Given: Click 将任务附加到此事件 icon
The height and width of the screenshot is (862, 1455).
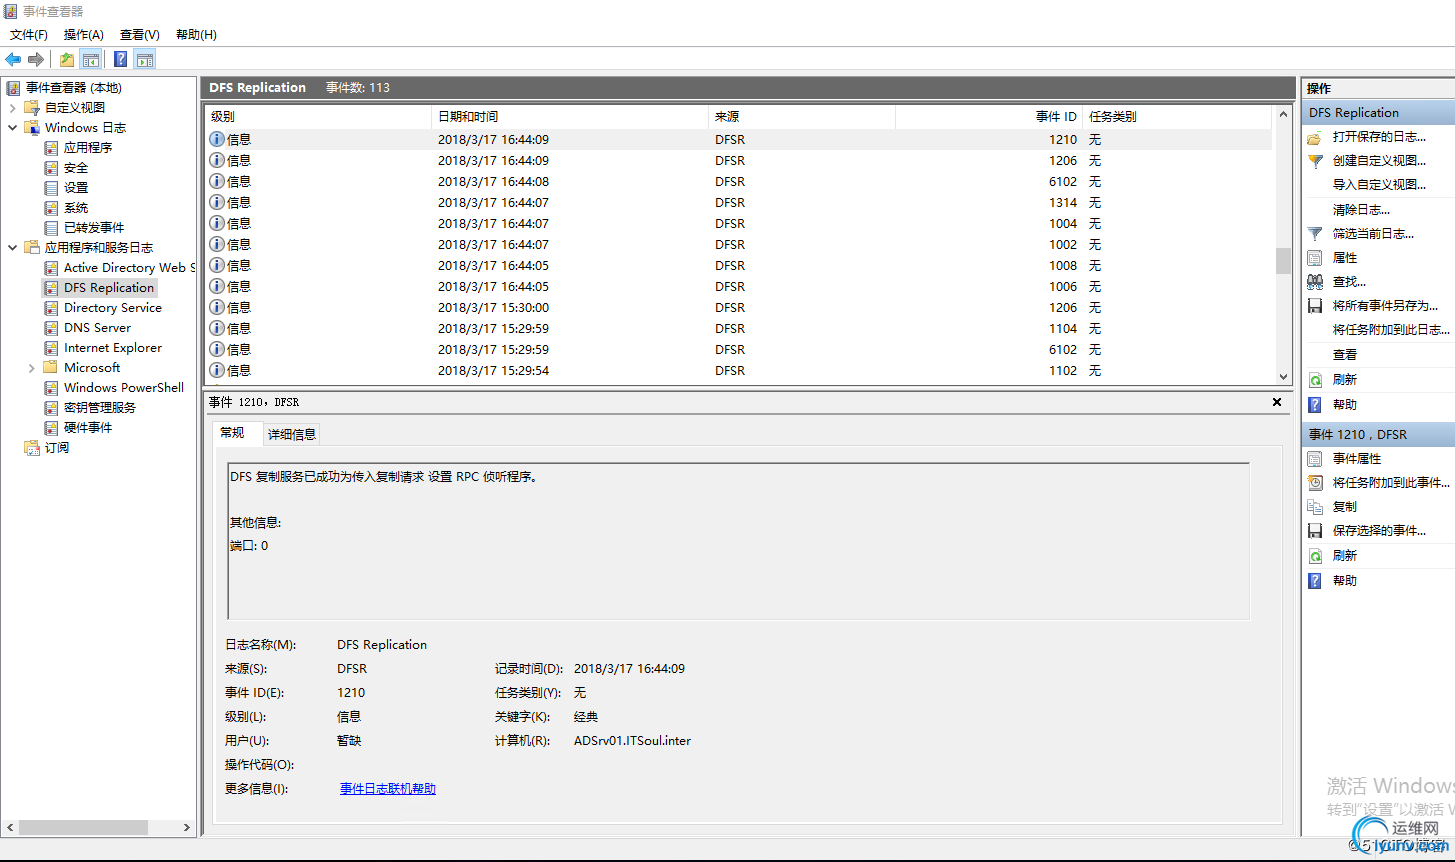Looking at the screenshot, I should click(x=1315, y=483).
